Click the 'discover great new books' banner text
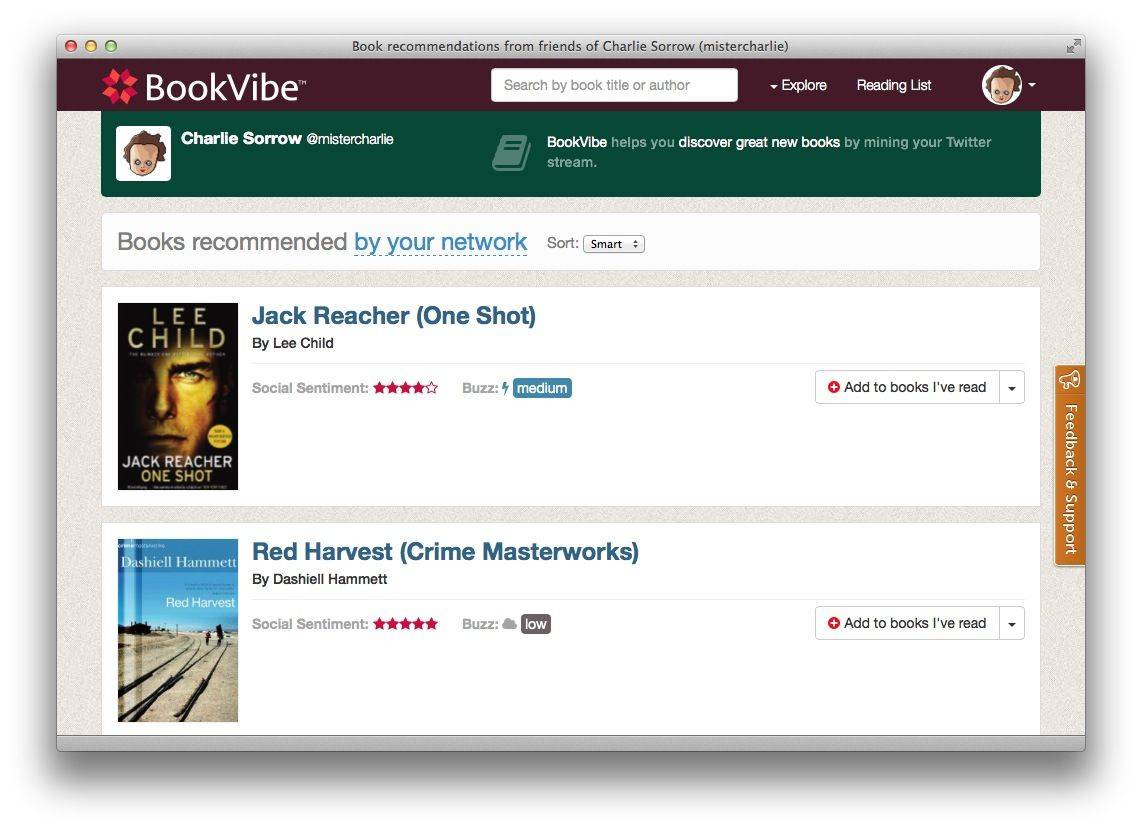1142x830 pixels. pos(759,142)
